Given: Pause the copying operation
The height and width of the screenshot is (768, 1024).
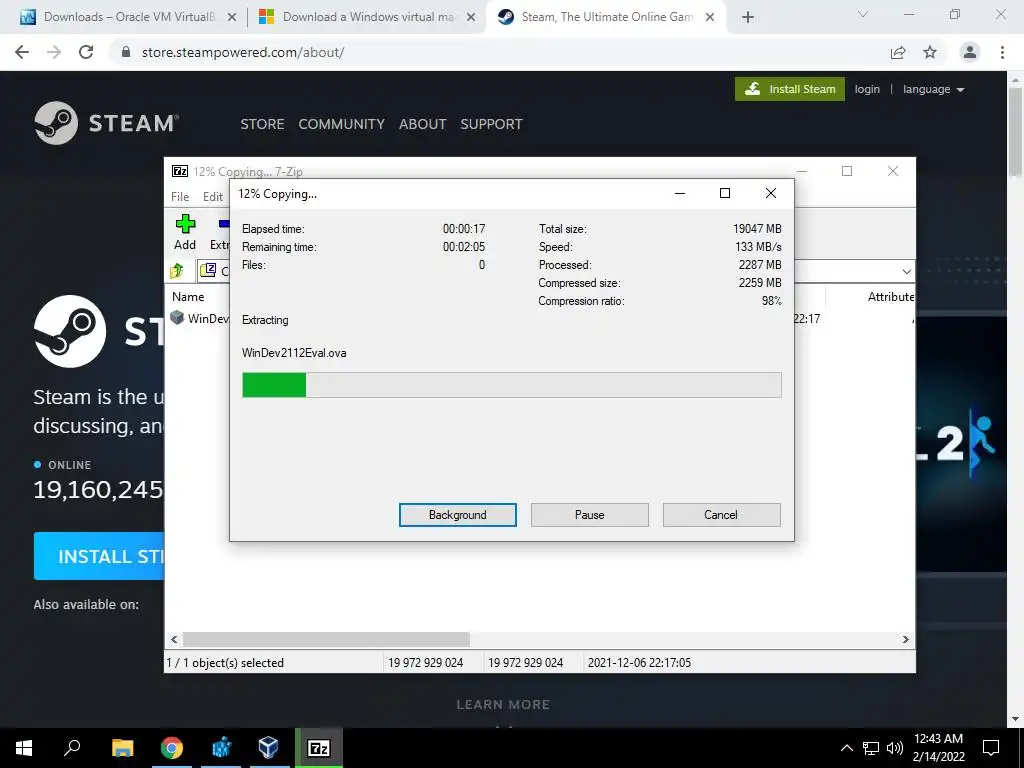Looking at the screenshot, I should (x=589, y=515).
